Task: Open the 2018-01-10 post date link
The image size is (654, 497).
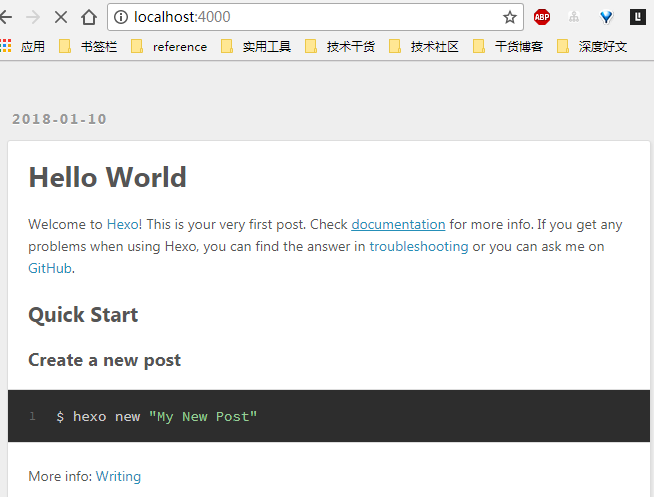Action: coord(59,119)
